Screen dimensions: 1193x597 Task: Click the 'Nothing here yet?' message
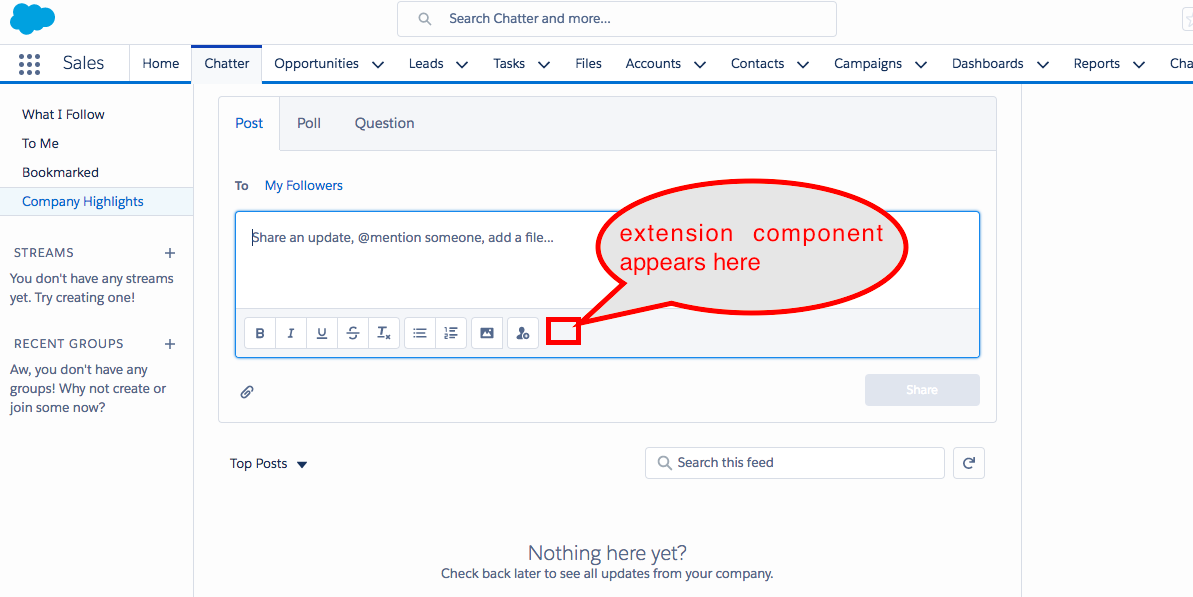pos(607,553)
